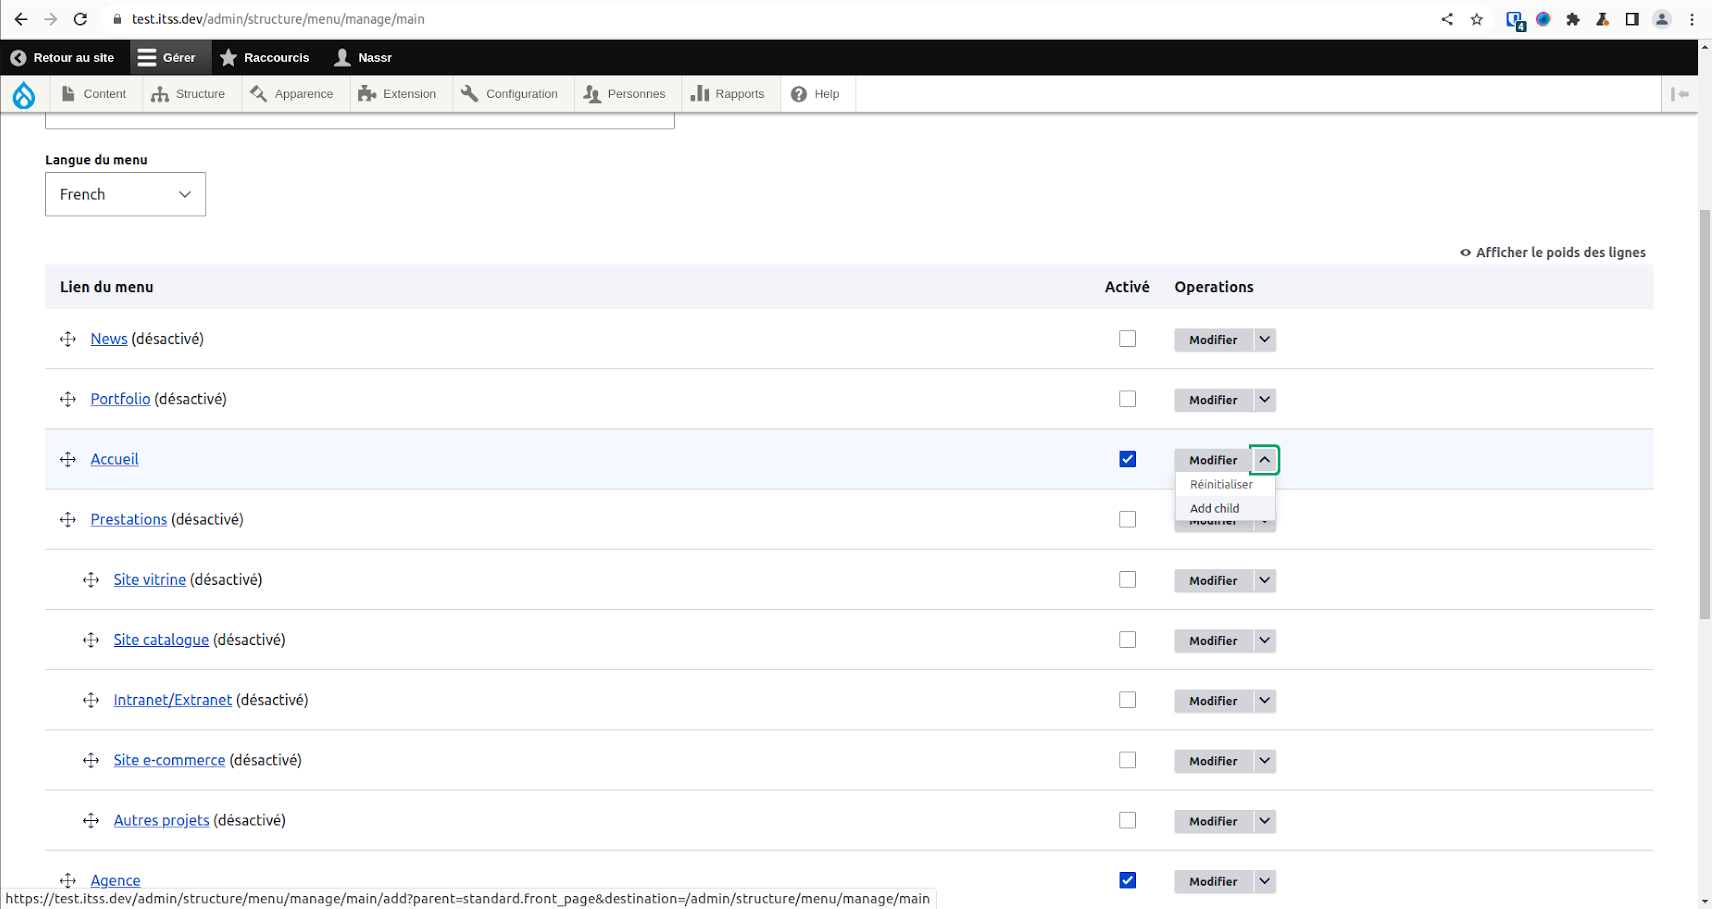Click the drag handle beside Accueil
Screen dimensions: 1712x909
[x=68, y=460]
